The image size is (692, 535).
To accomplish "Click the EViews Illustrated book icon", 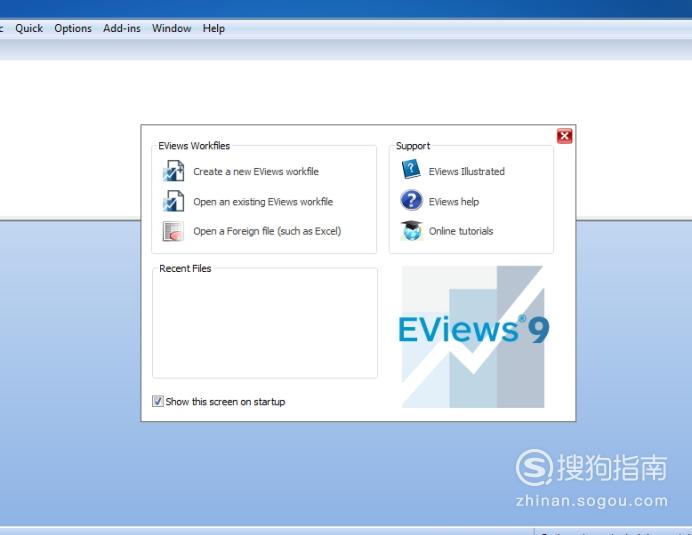I will [411, 170].
